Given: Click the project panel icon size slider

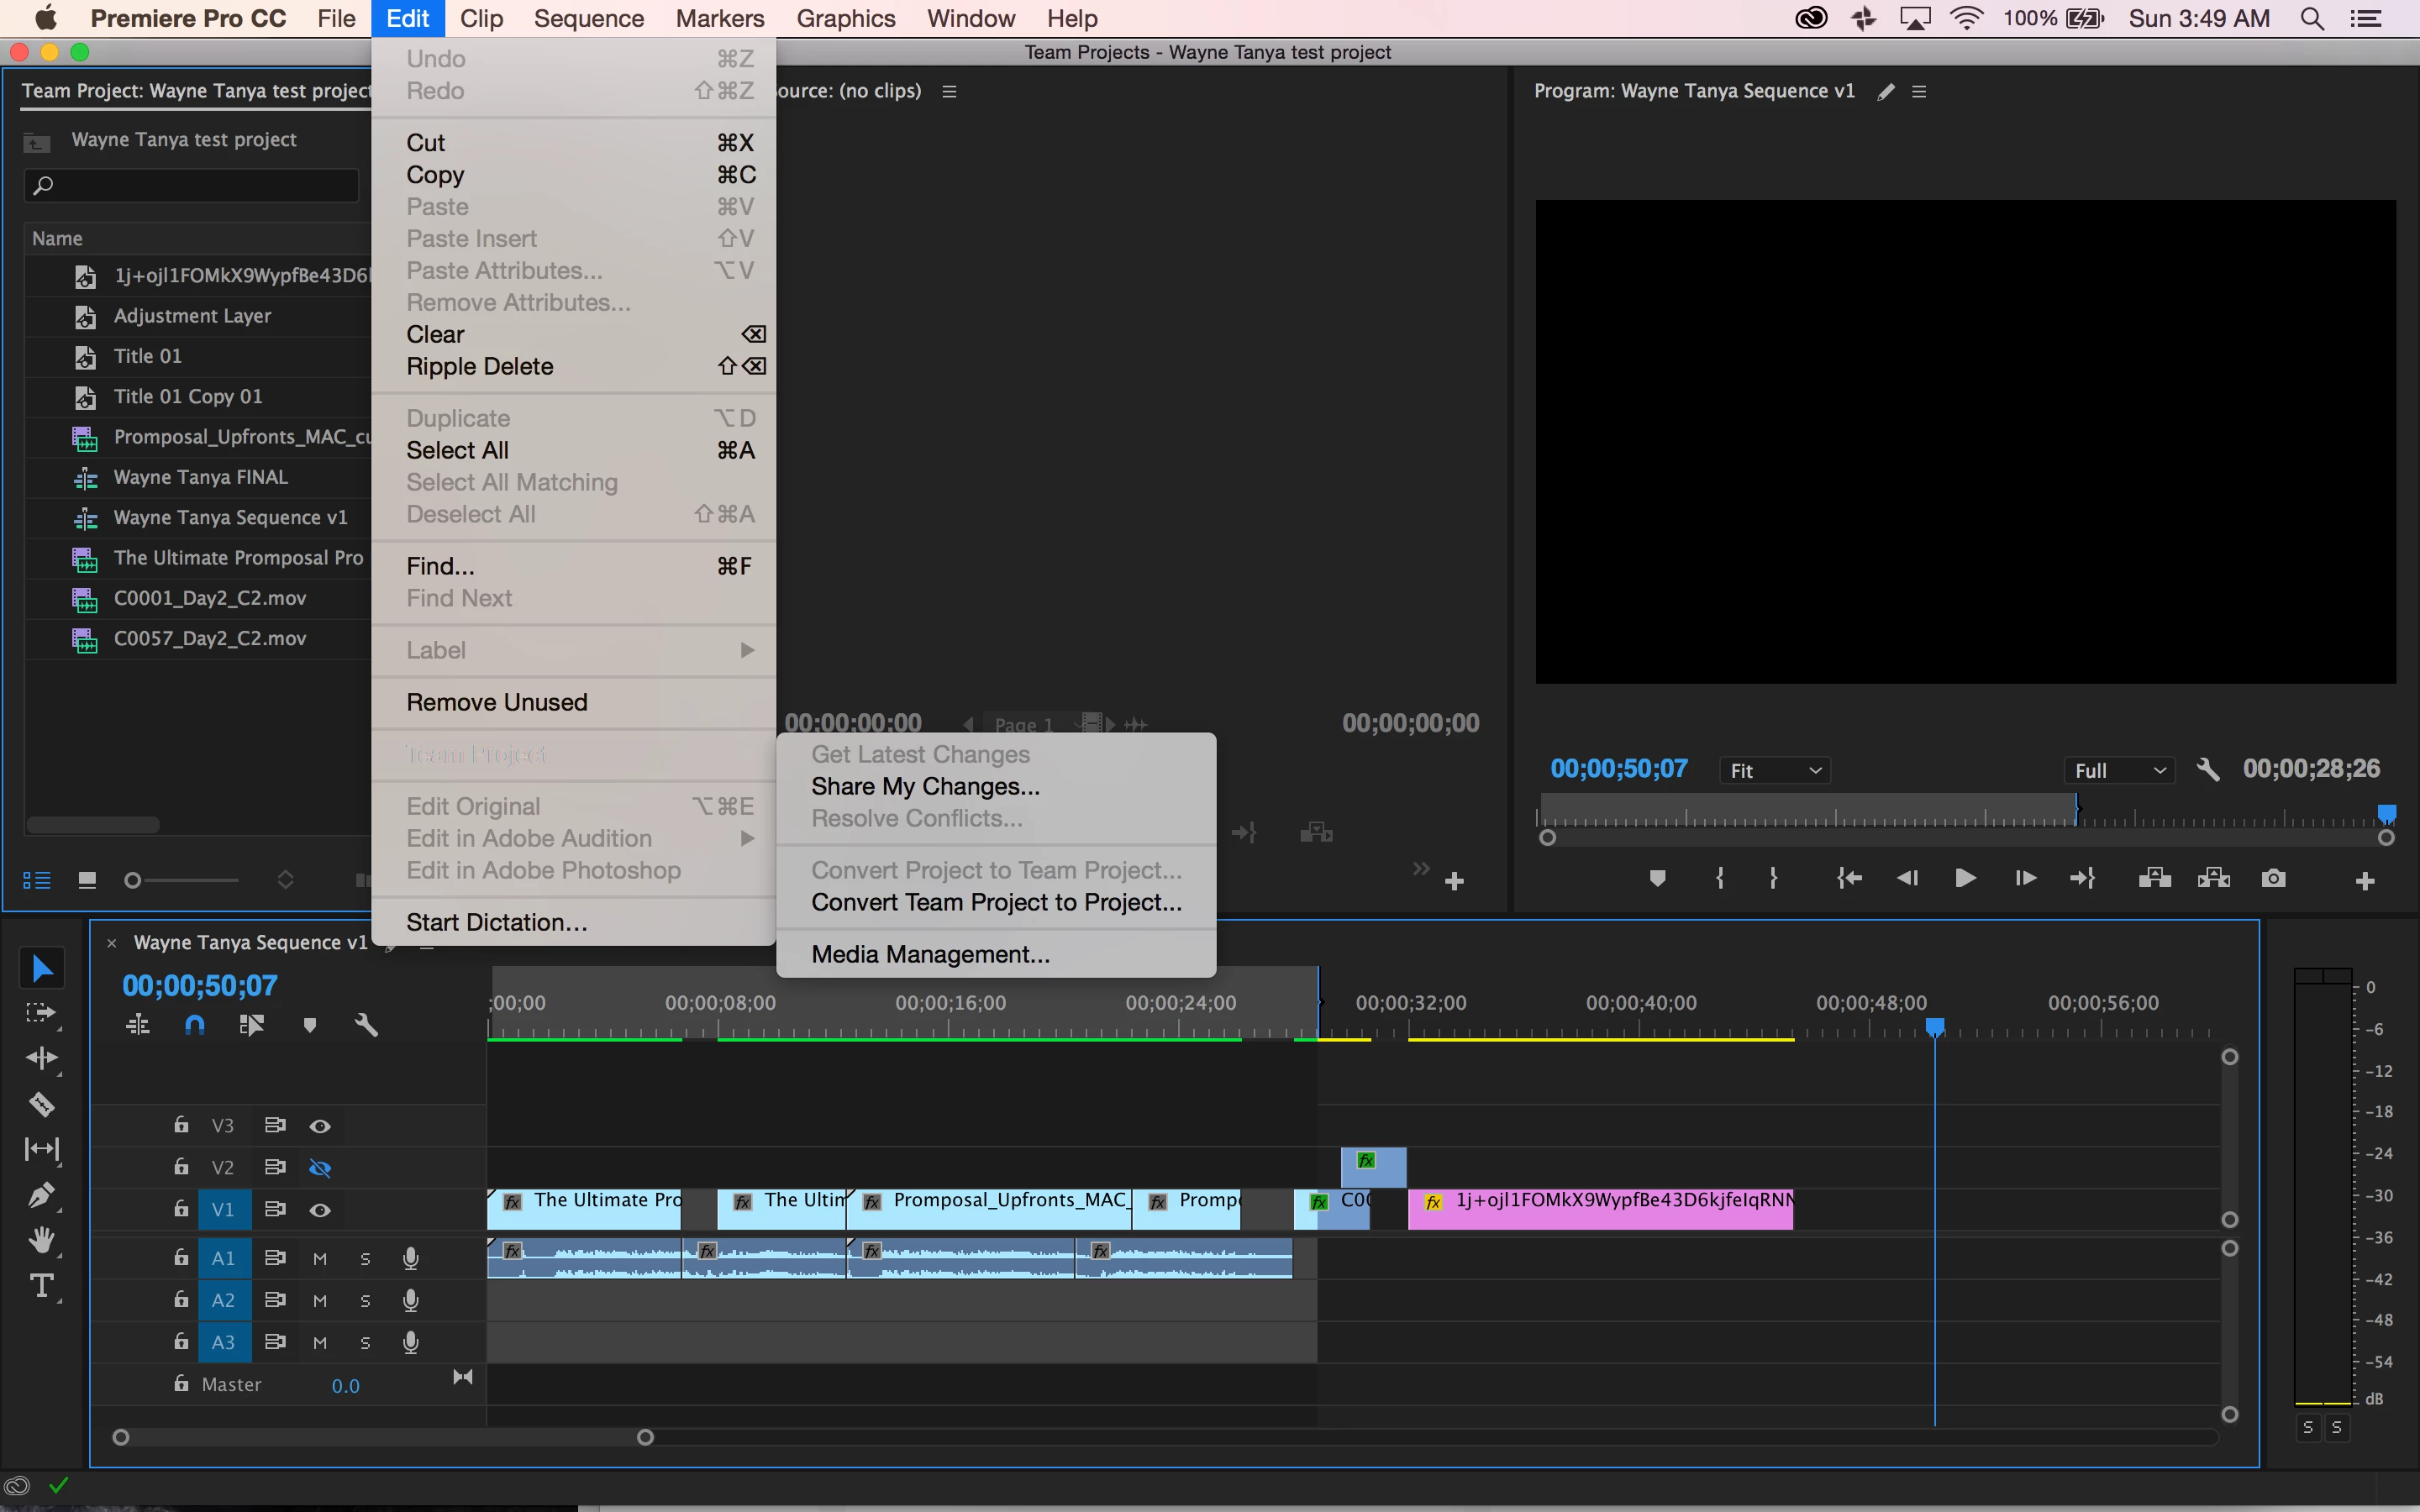Looking at the screenshot, I should coord(133,880).
